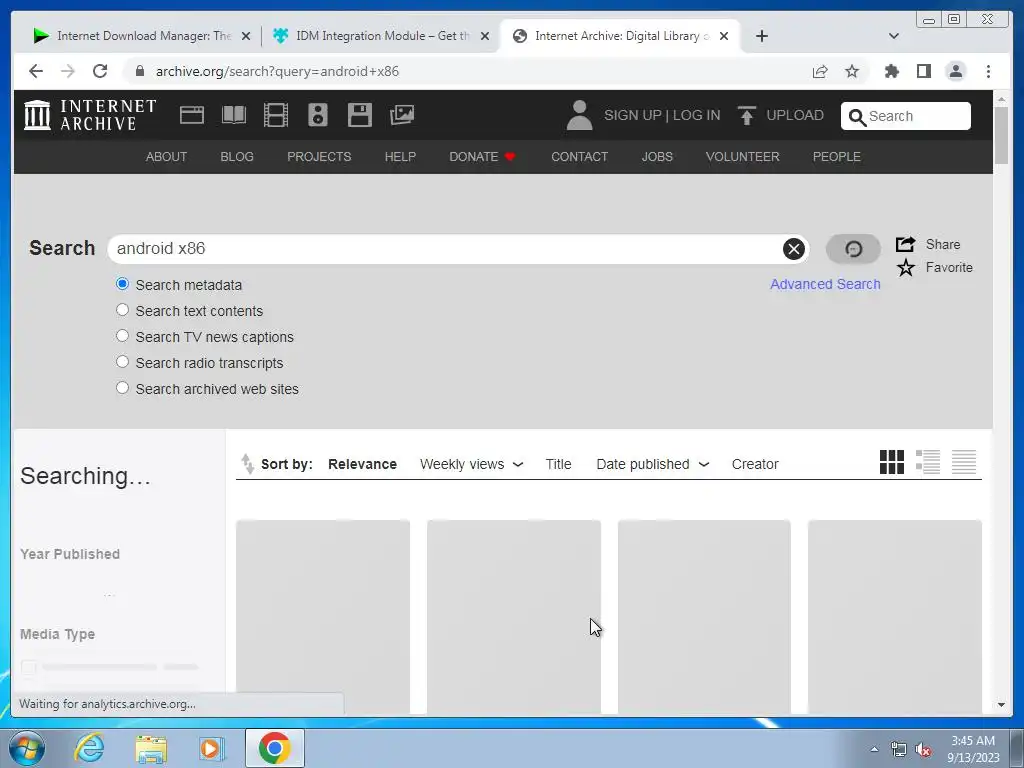
Task: Click SIGN UP | LOG IN link
Action: [662, 116]
